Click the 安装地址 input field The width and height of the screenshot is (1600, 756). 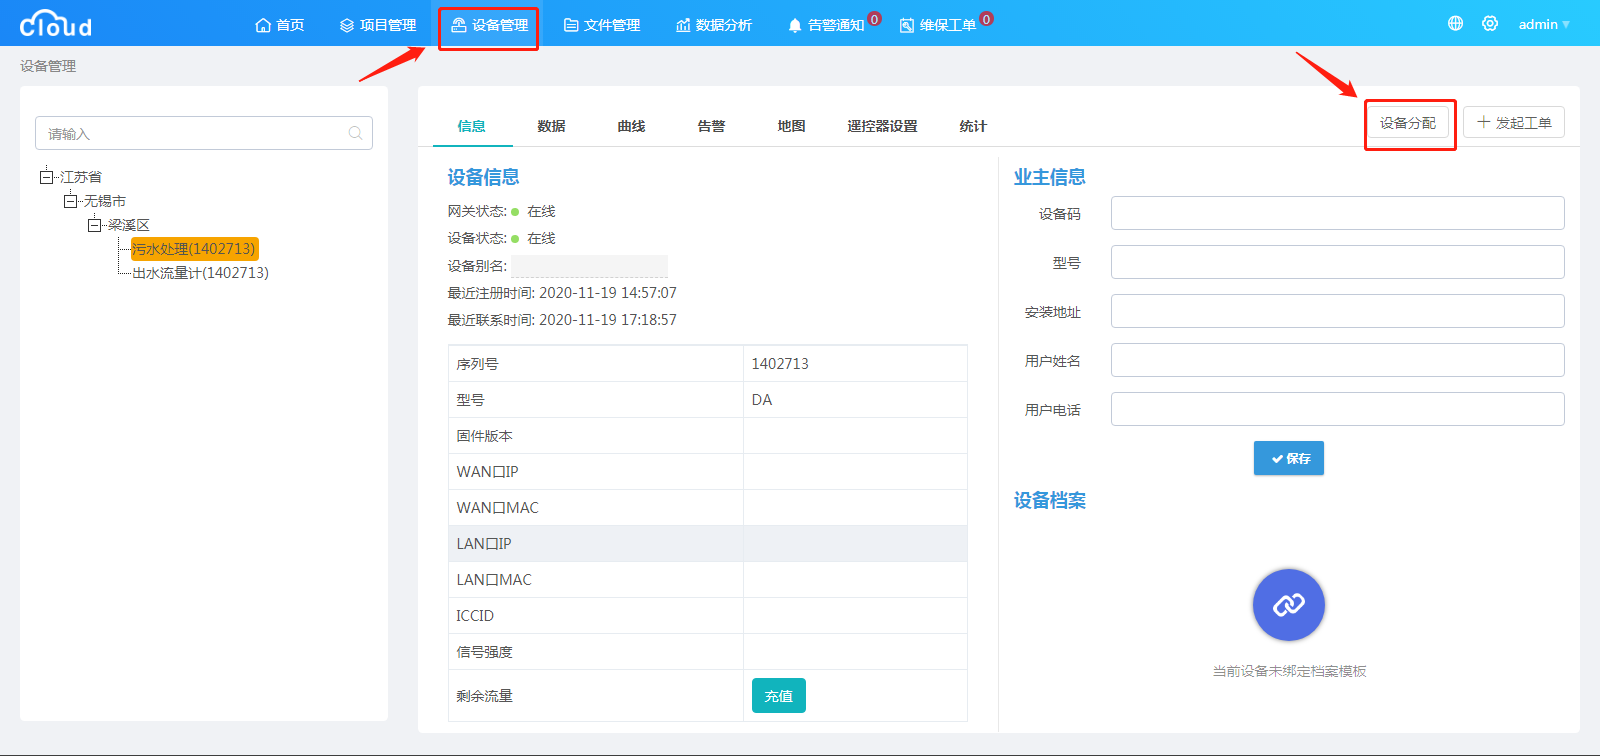1338,311
